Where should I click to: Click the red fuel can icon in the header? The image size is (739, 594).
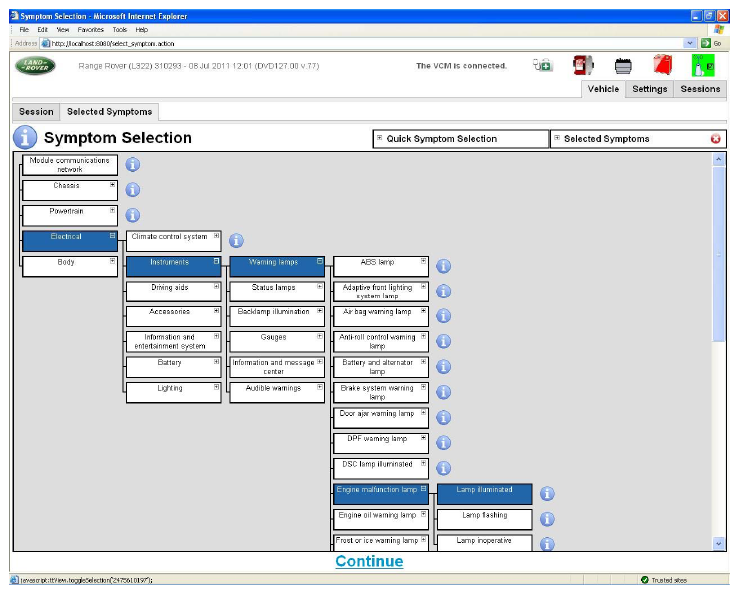pyautogui.click(x=662, y=65)
